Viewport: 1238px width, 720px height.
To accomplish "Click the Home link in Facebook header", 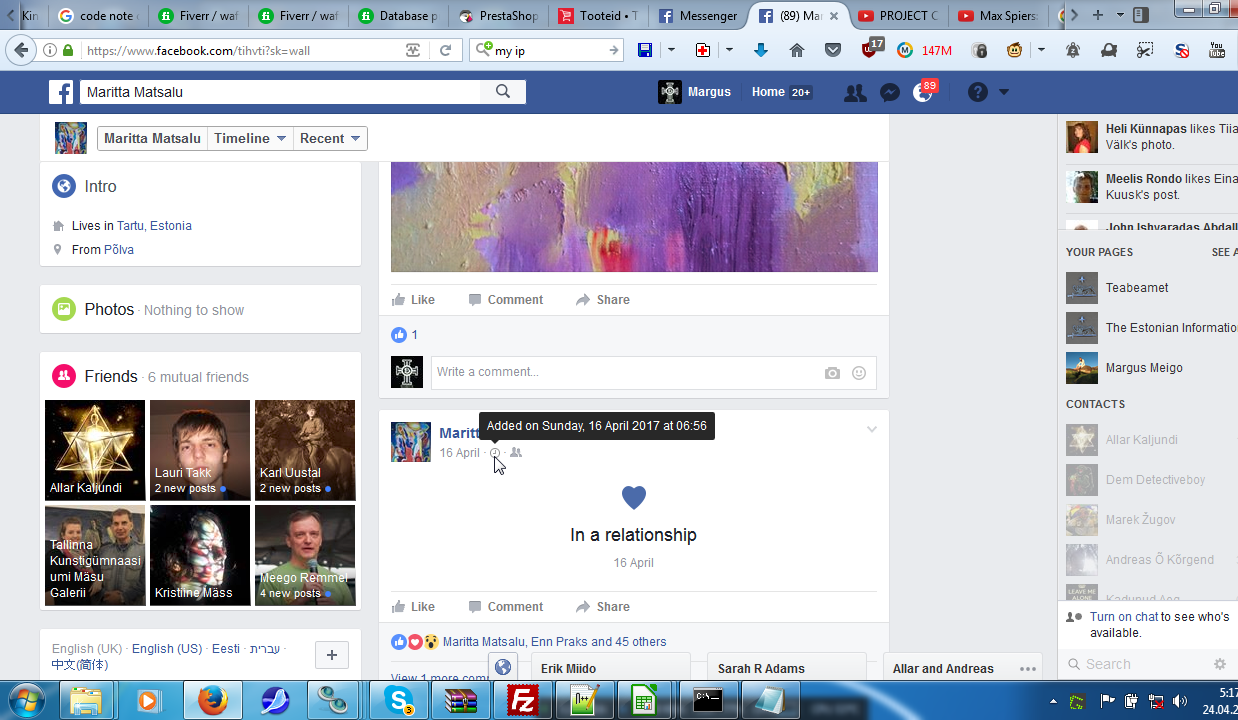I will [x=768, y=92].
